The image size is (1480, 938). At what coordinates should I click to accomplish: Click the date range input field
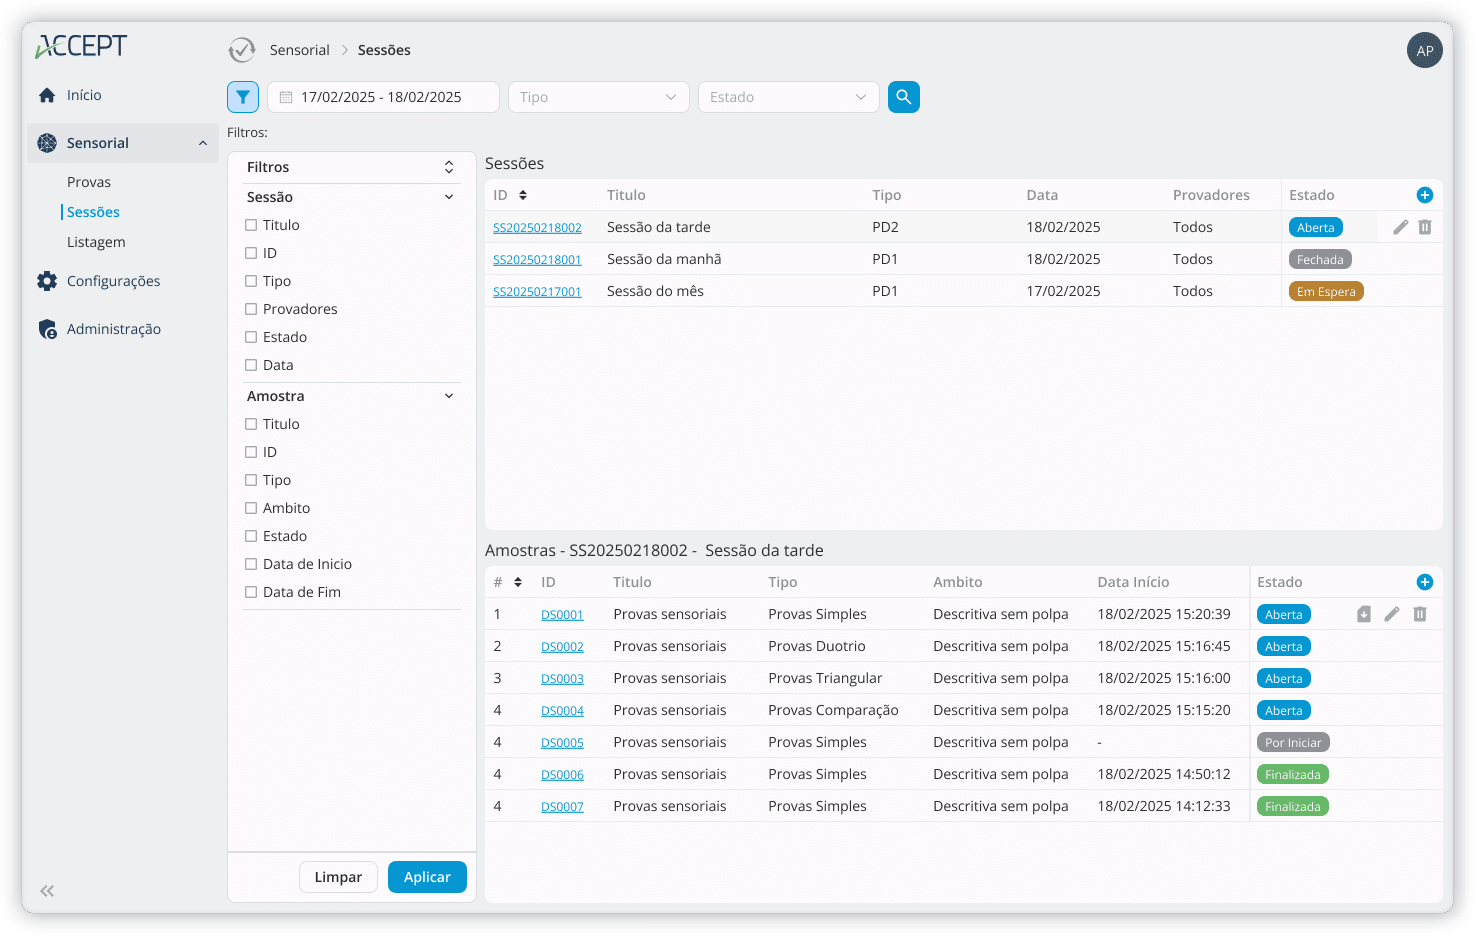point(383,97)
